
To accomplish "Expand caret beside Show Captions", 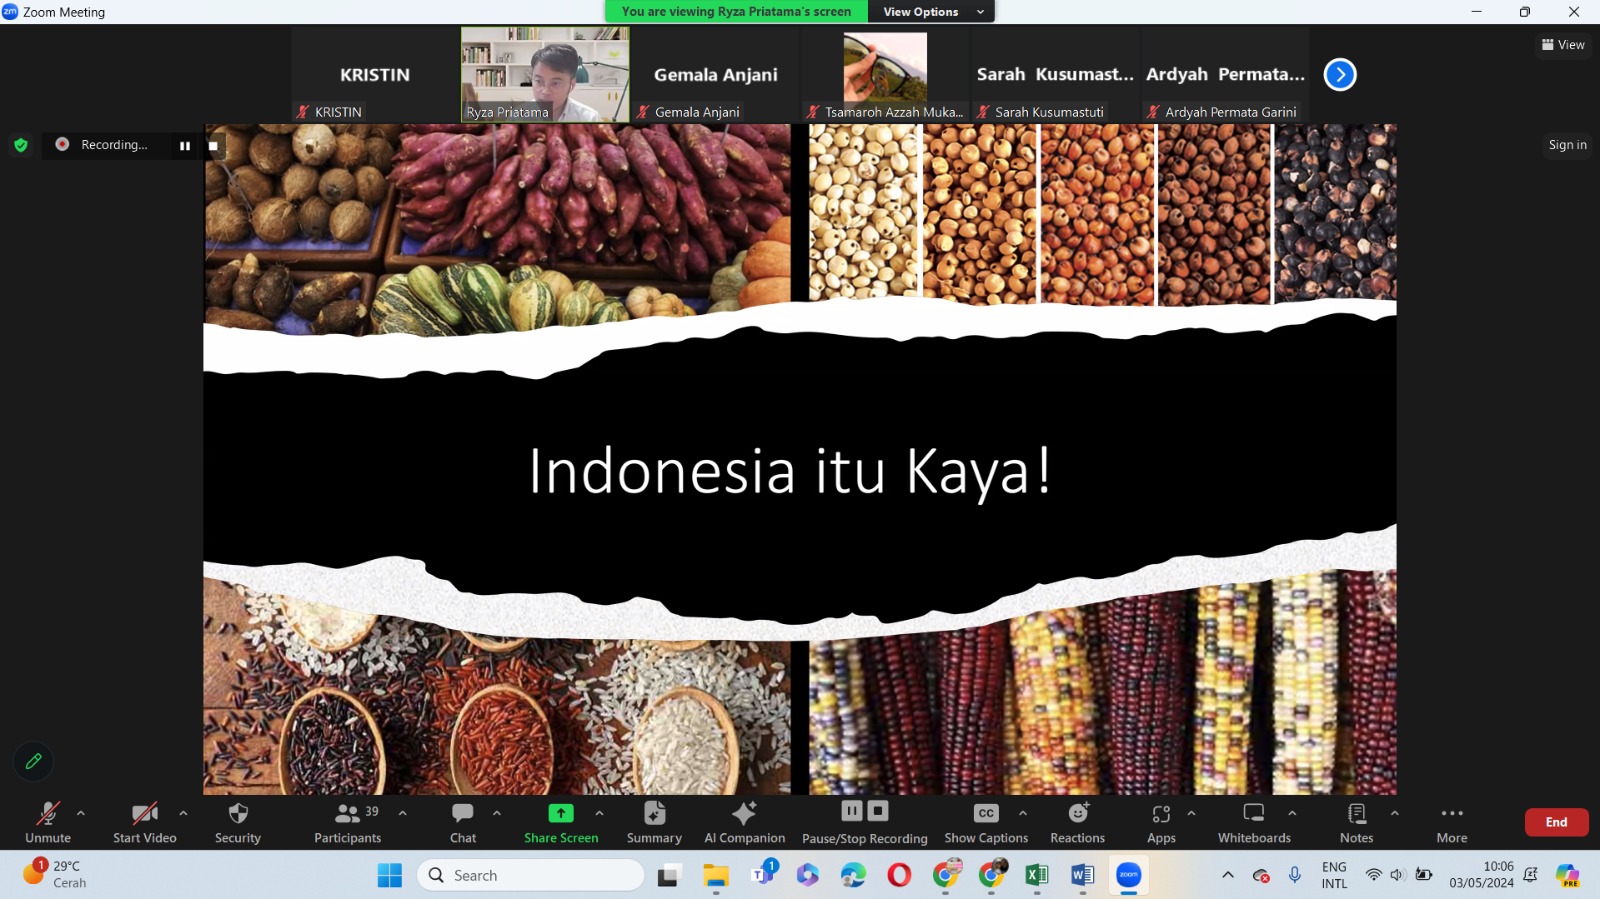I will click(x=1023, y=813).
